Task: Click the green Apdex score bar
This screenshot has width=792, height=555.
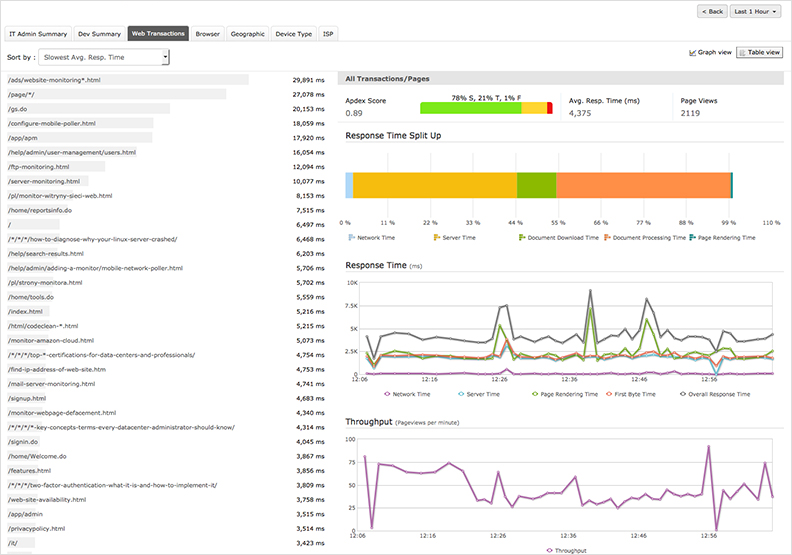Action: point(470,107)
